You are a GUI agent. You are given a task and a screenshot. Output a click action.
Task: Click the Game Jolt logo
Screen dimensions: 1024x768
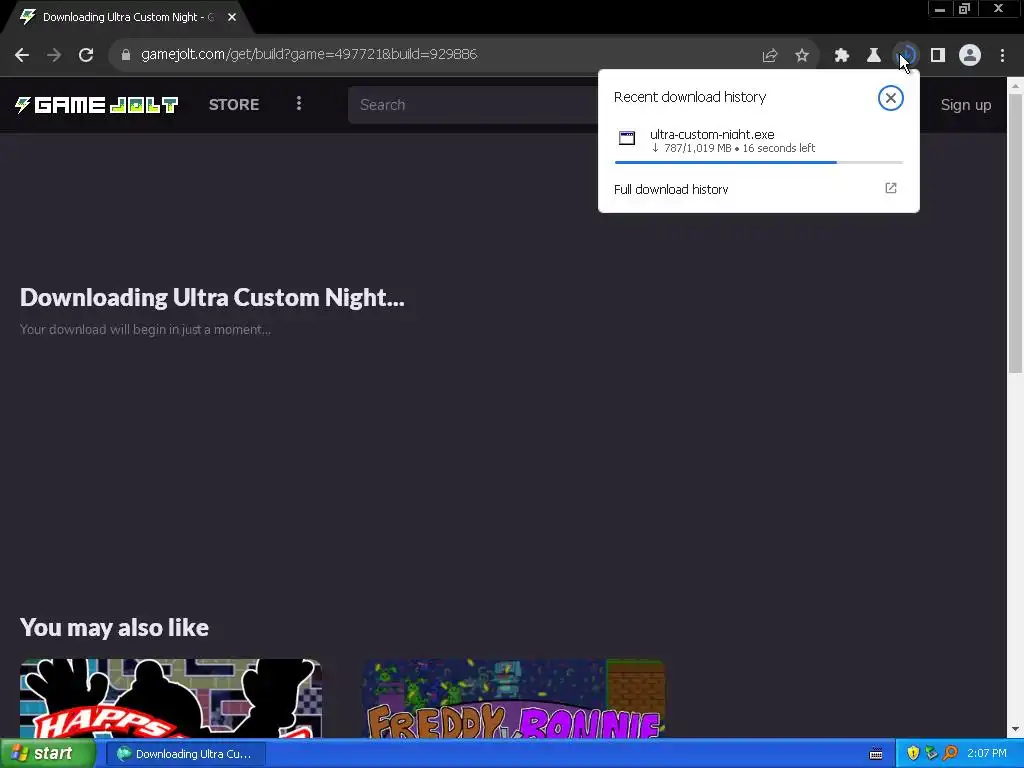97,104
